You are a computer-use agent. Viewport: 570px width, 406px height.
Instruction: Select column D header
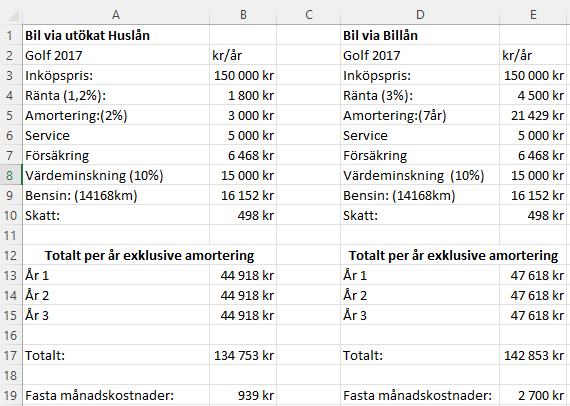pos(420,15)
